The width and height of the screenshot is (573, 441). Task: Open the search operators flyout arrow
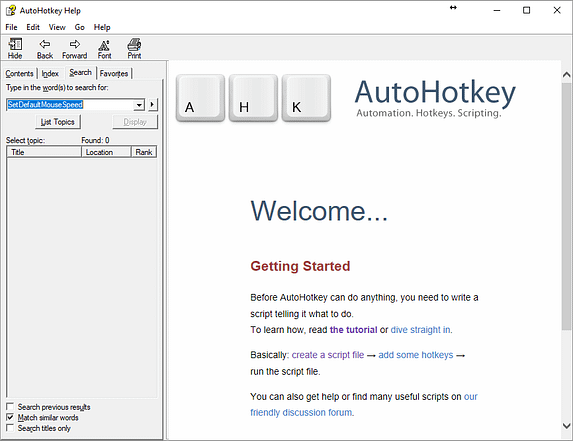tap(152, 105)
